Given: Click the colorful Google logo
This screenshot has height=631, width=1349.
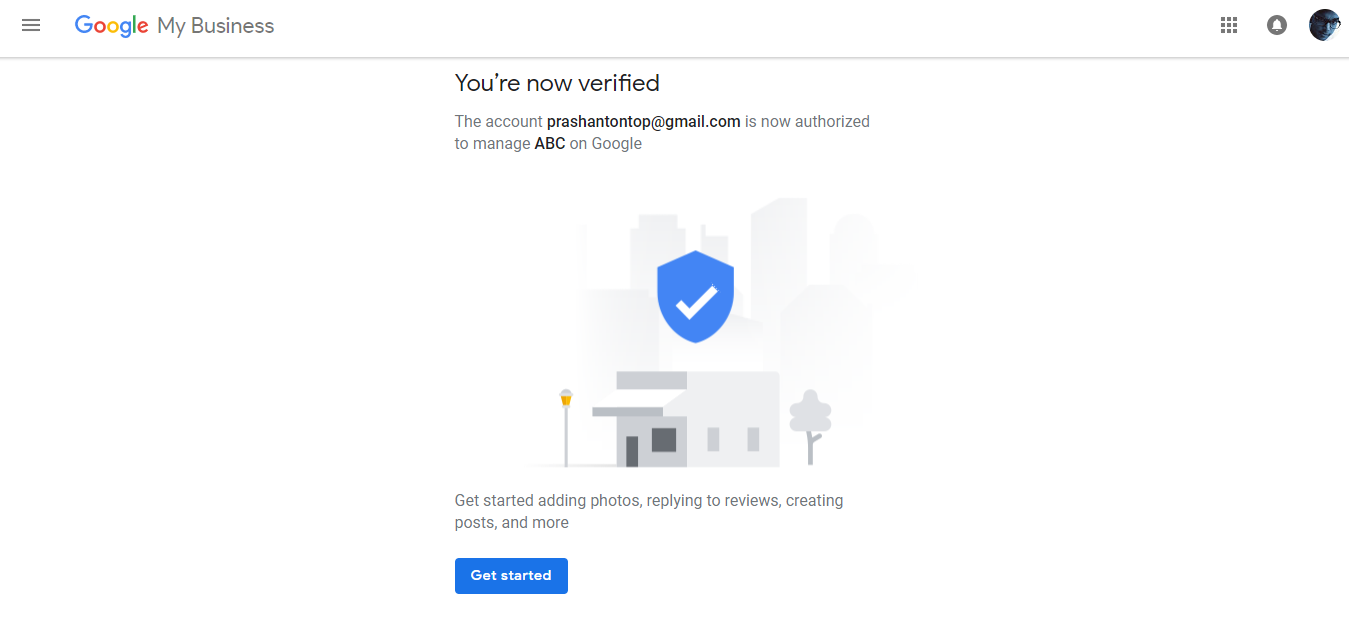Looking at the screenshot, I should (x=111, y=26).
